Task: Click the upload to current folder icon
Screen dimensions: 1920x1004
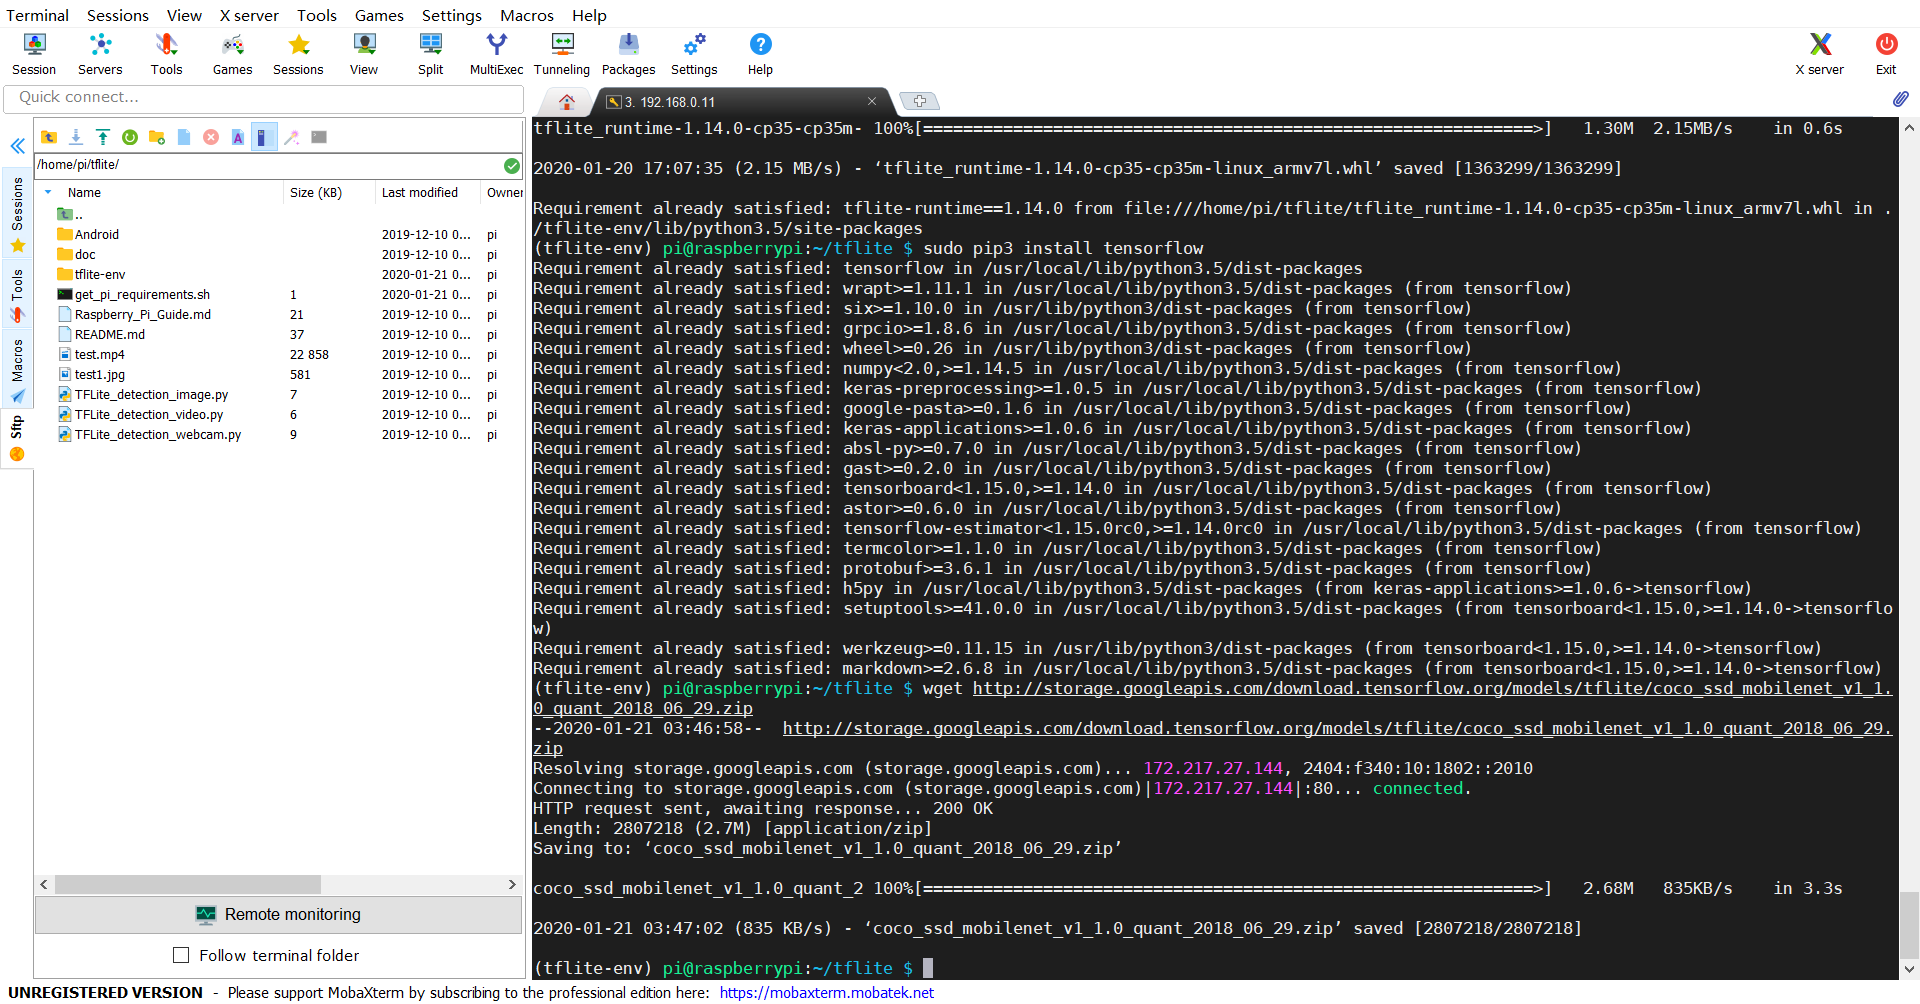Action: (102, 137)
